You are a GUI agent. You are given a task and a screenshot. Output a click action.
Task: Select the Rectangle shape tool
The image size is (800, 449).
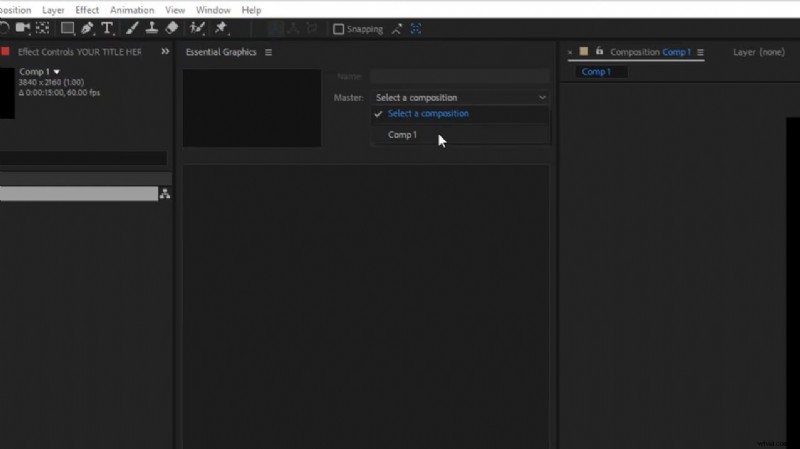pyautogui.click(x=67, y=29)
